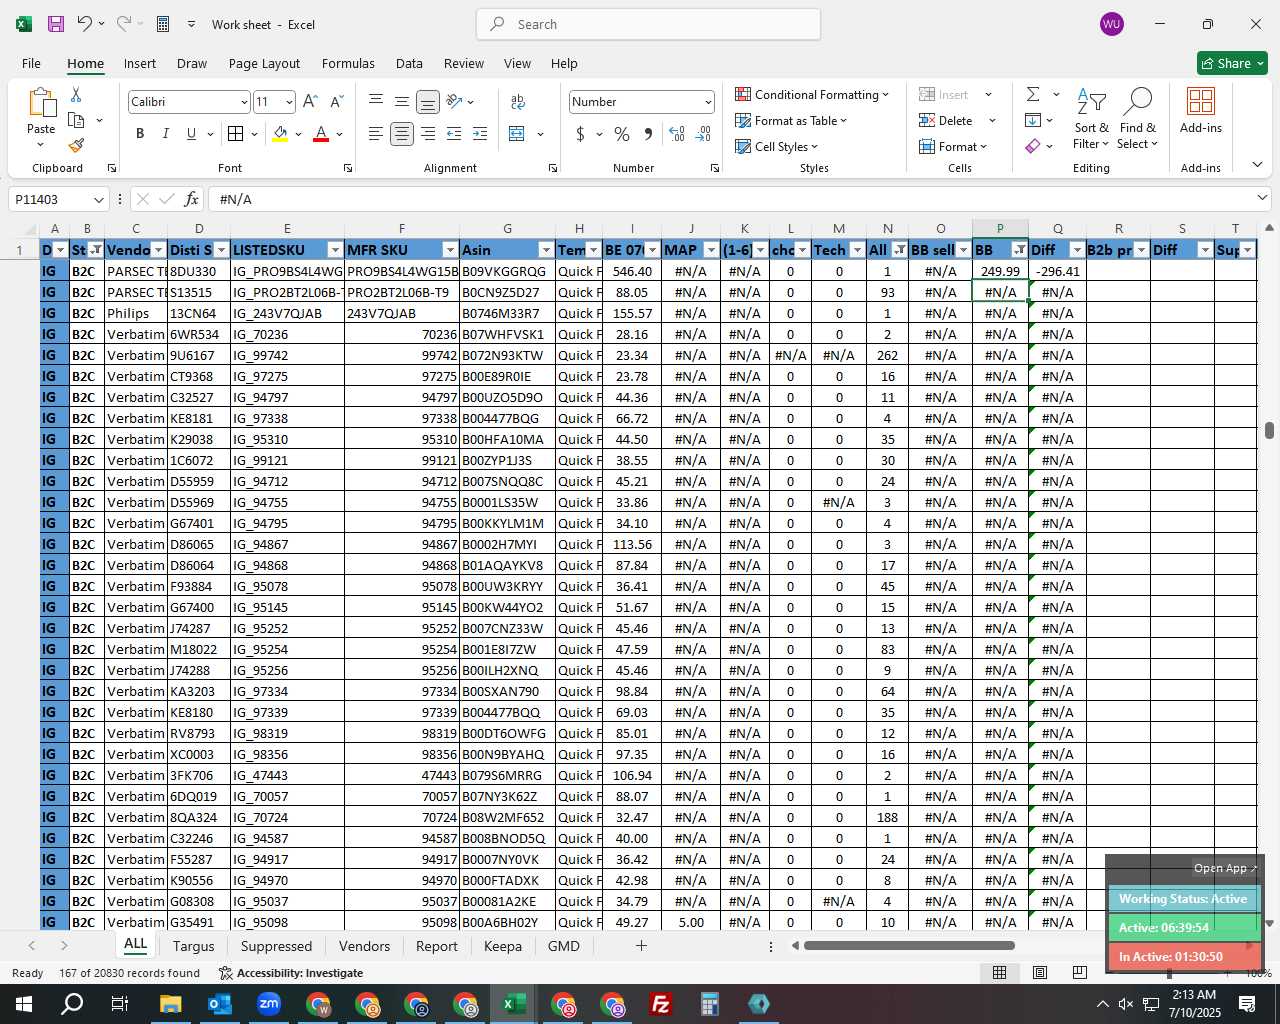Viewport: 1280px width, 1024px height.
Task: Open the Keepa sheet tab
Action: point(502,946)
